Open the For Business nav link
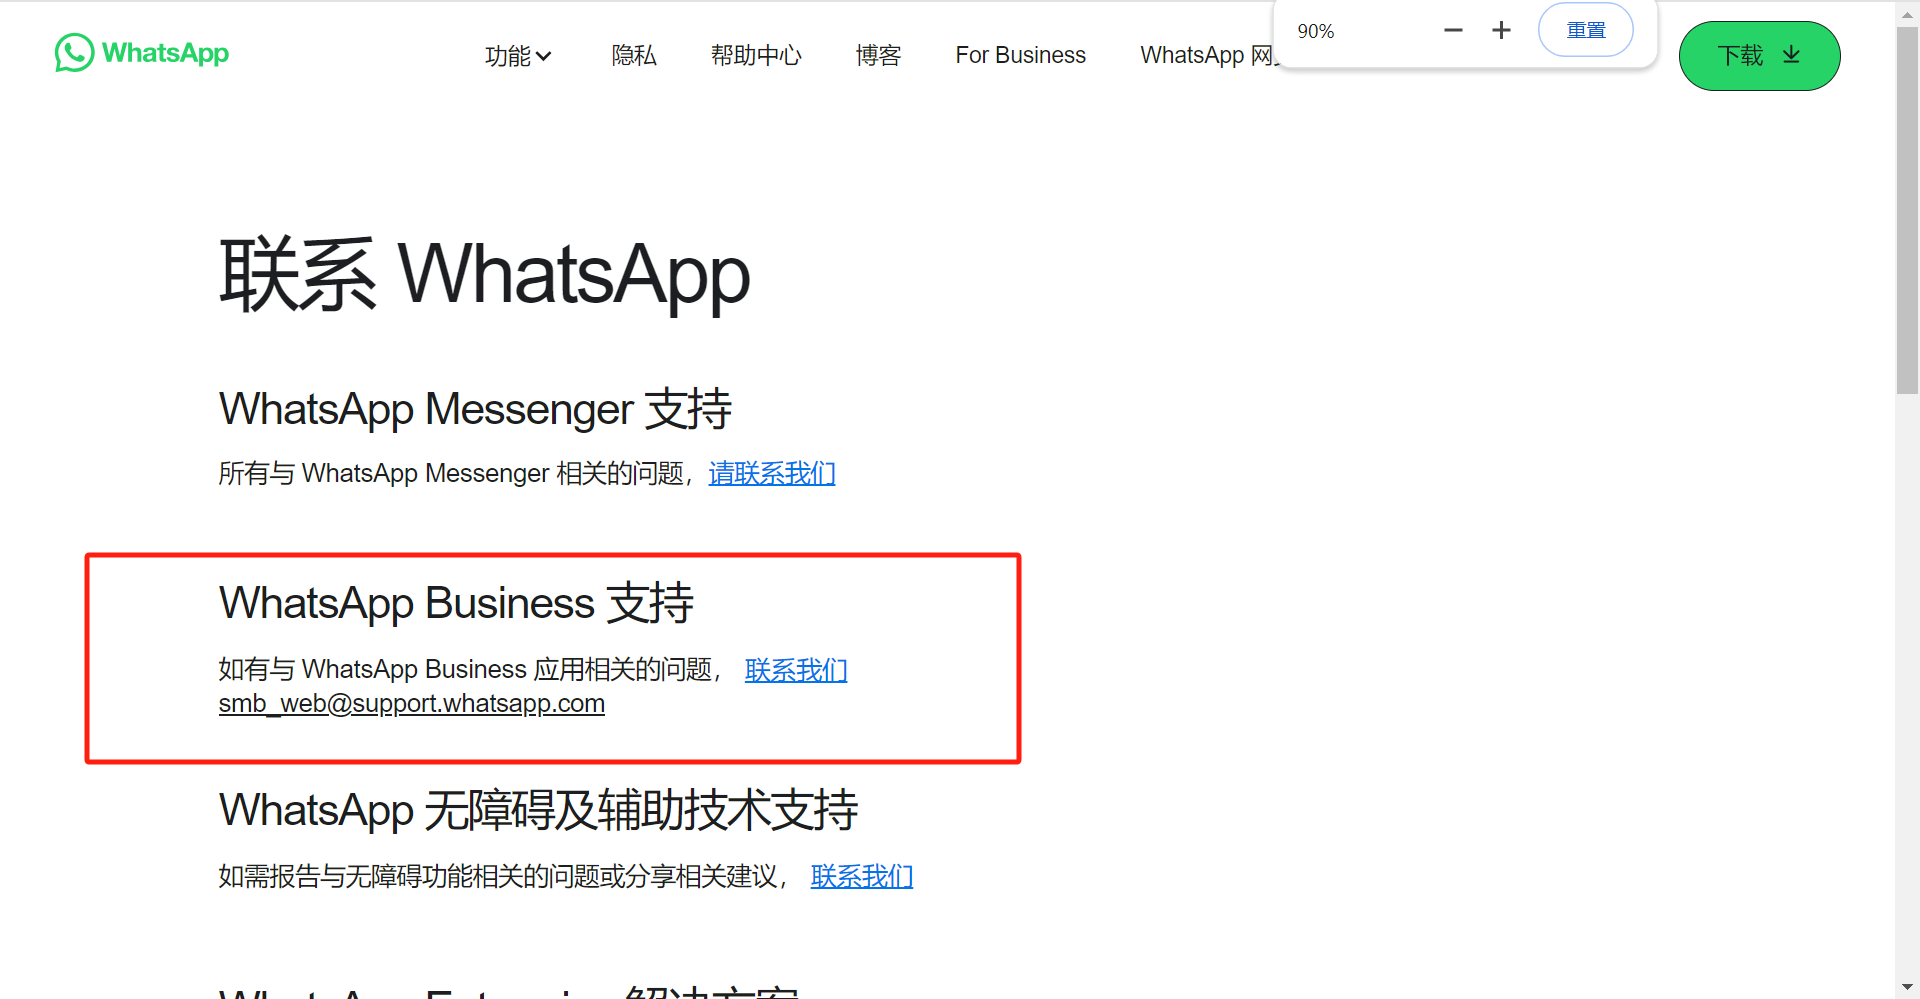Screen dimensions: 1920x999 [x=1020, y=56]
